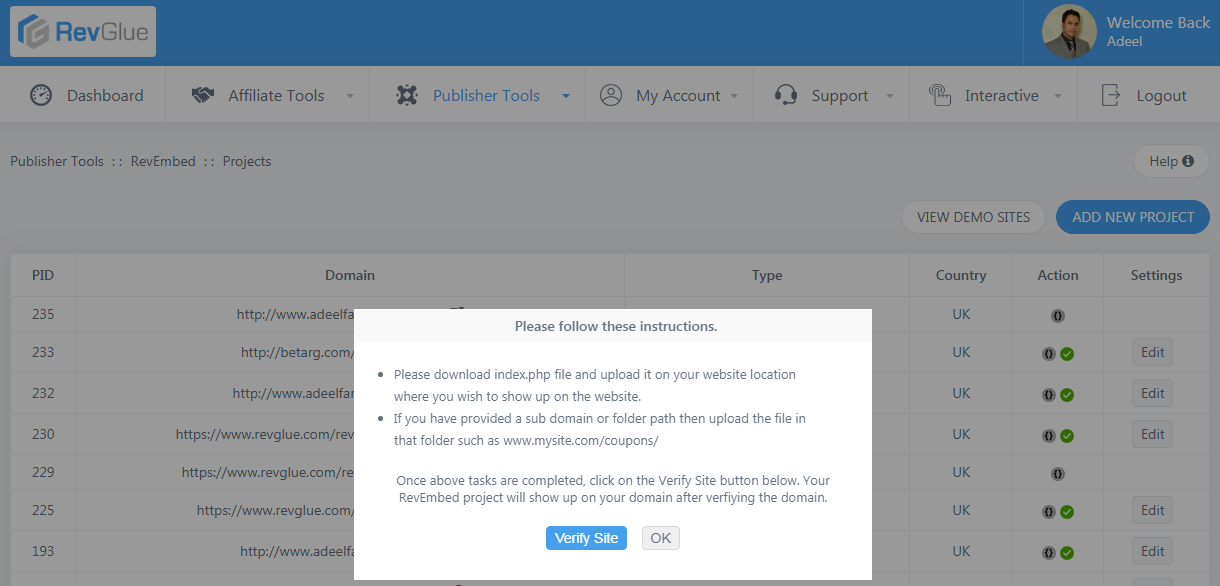1220x586 pixels.
Task: Click the RevEmbed breadcrumb
Action: tap(163, 161)
